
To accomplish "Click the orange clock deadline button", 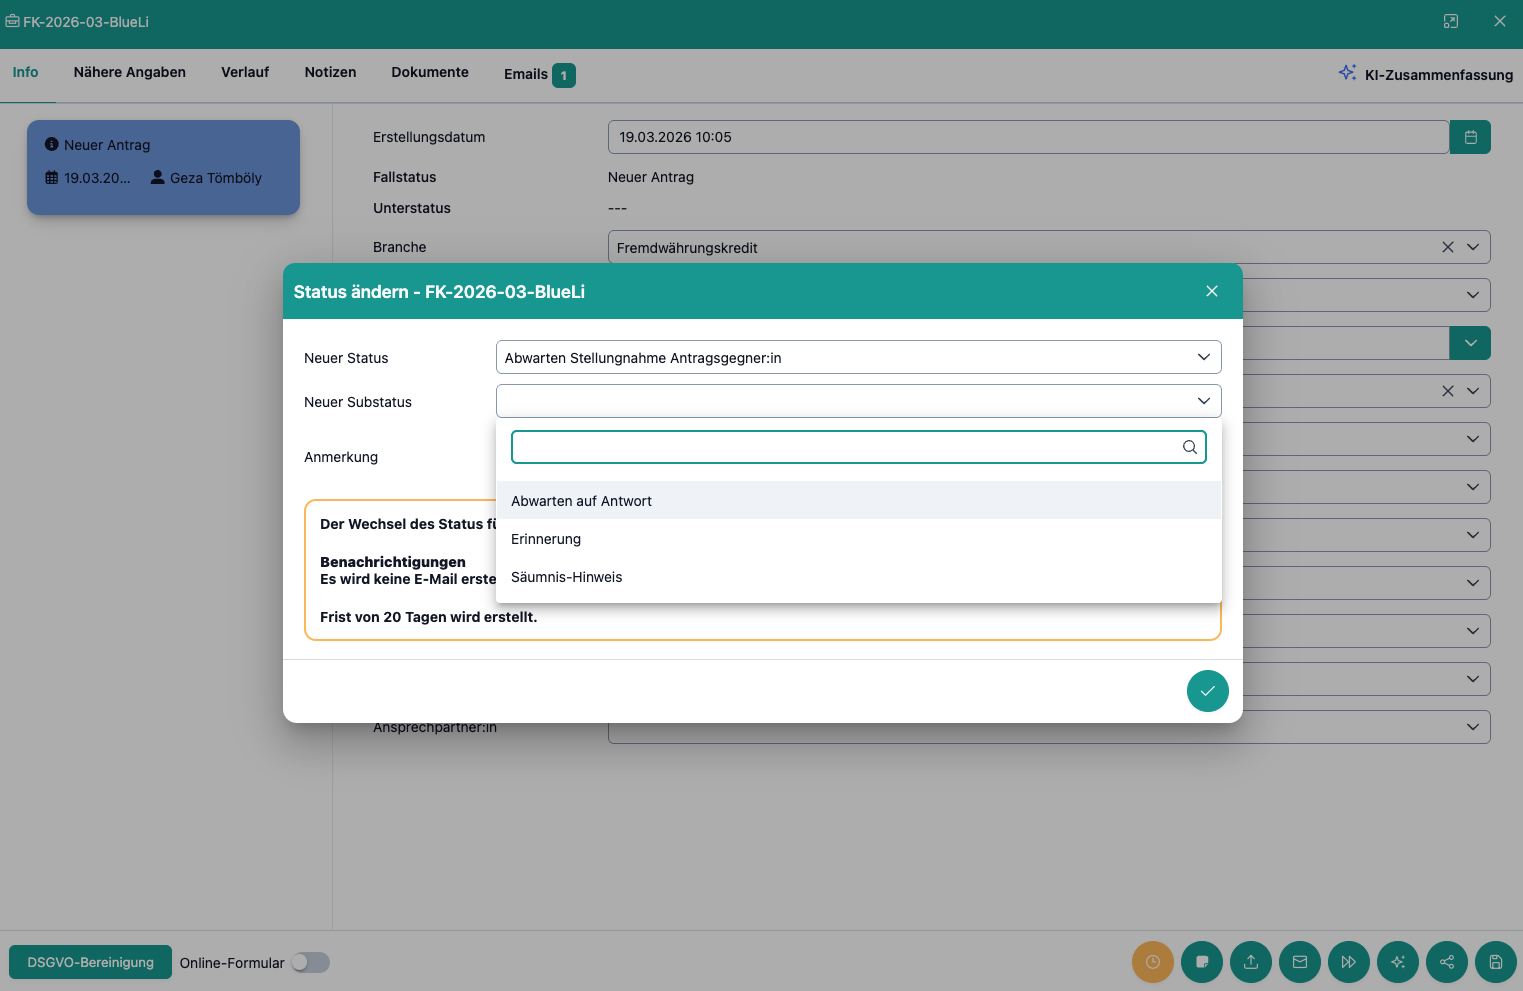I will coord(1152,962).
